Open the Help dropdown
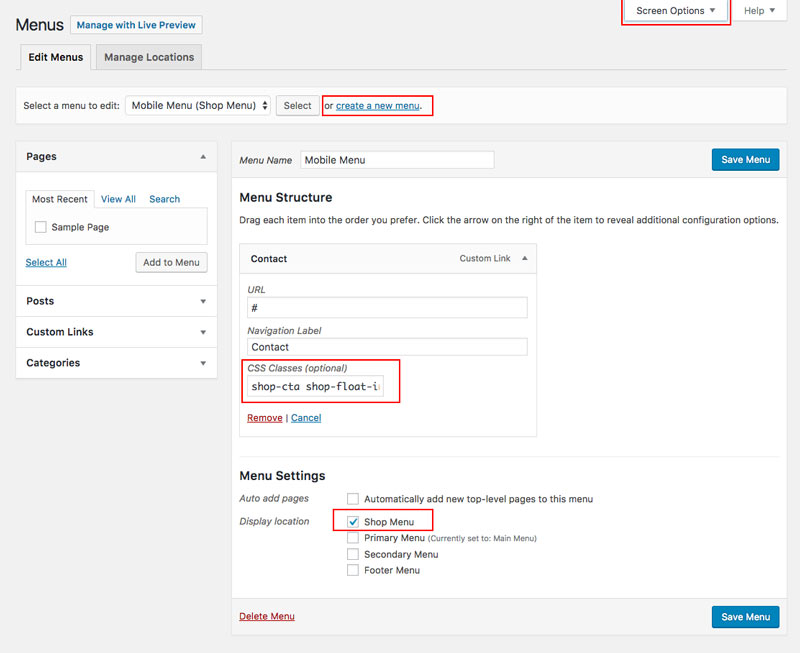This screenshot has height=653, width=800. tap(759, 11)
